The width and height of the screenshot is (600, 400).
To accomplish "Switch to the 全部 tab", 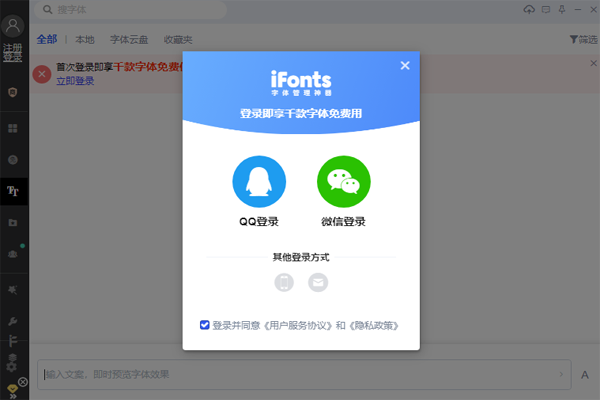I will (x=47, y=39).
